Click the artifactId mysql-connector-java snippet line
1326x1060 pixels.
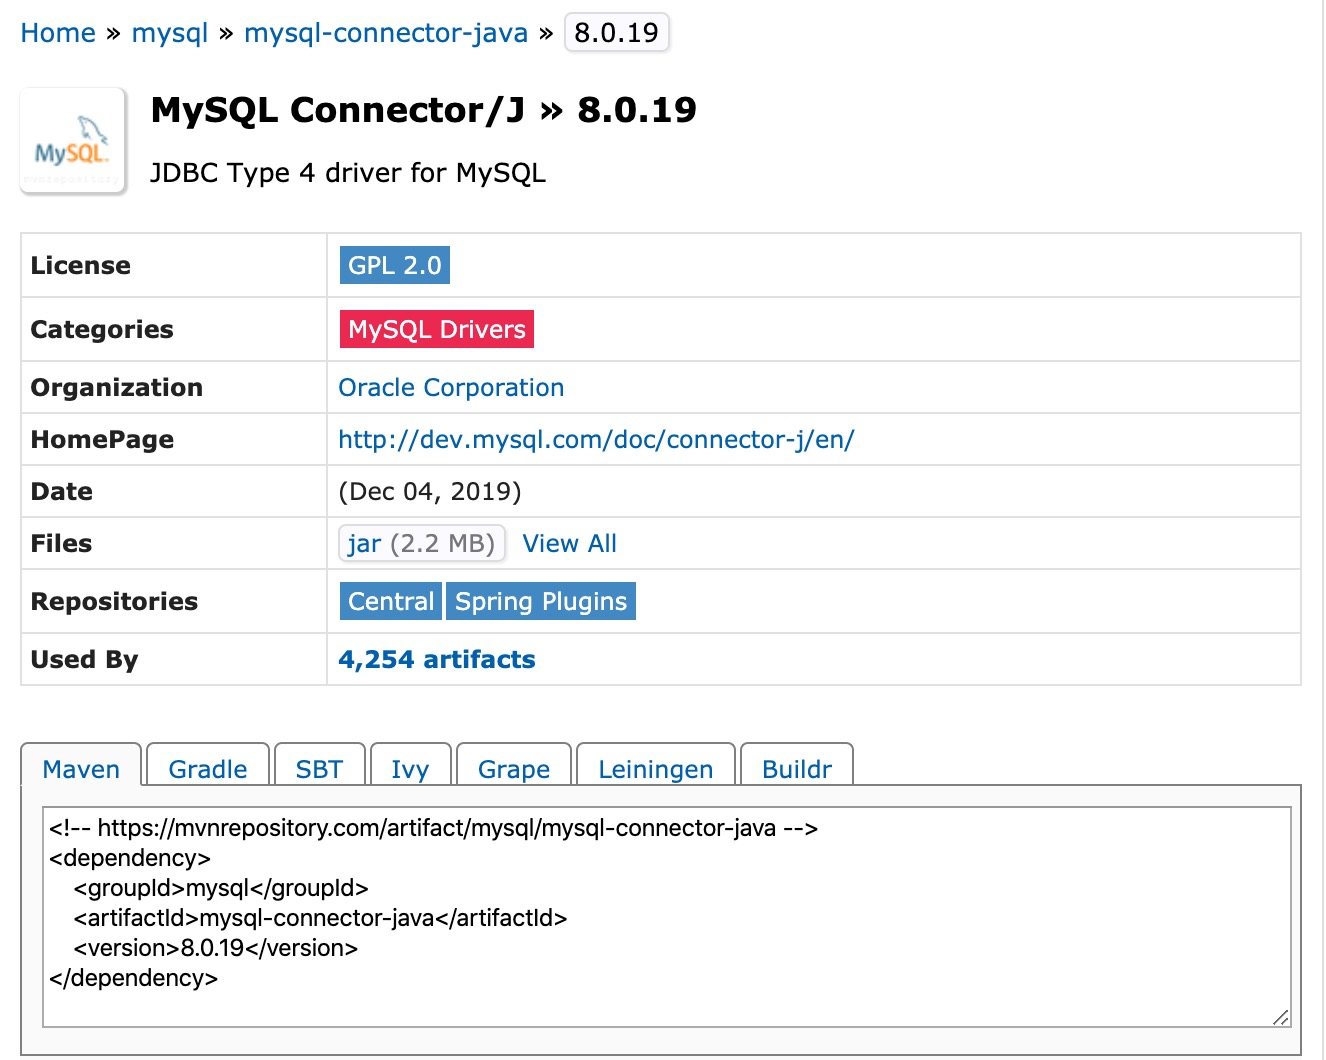320,918
